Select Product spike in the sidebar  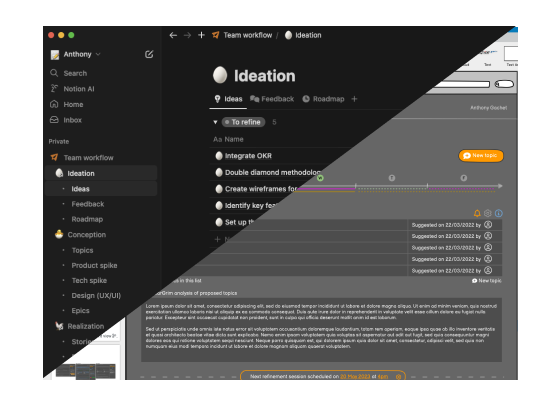tap(94, 266)
